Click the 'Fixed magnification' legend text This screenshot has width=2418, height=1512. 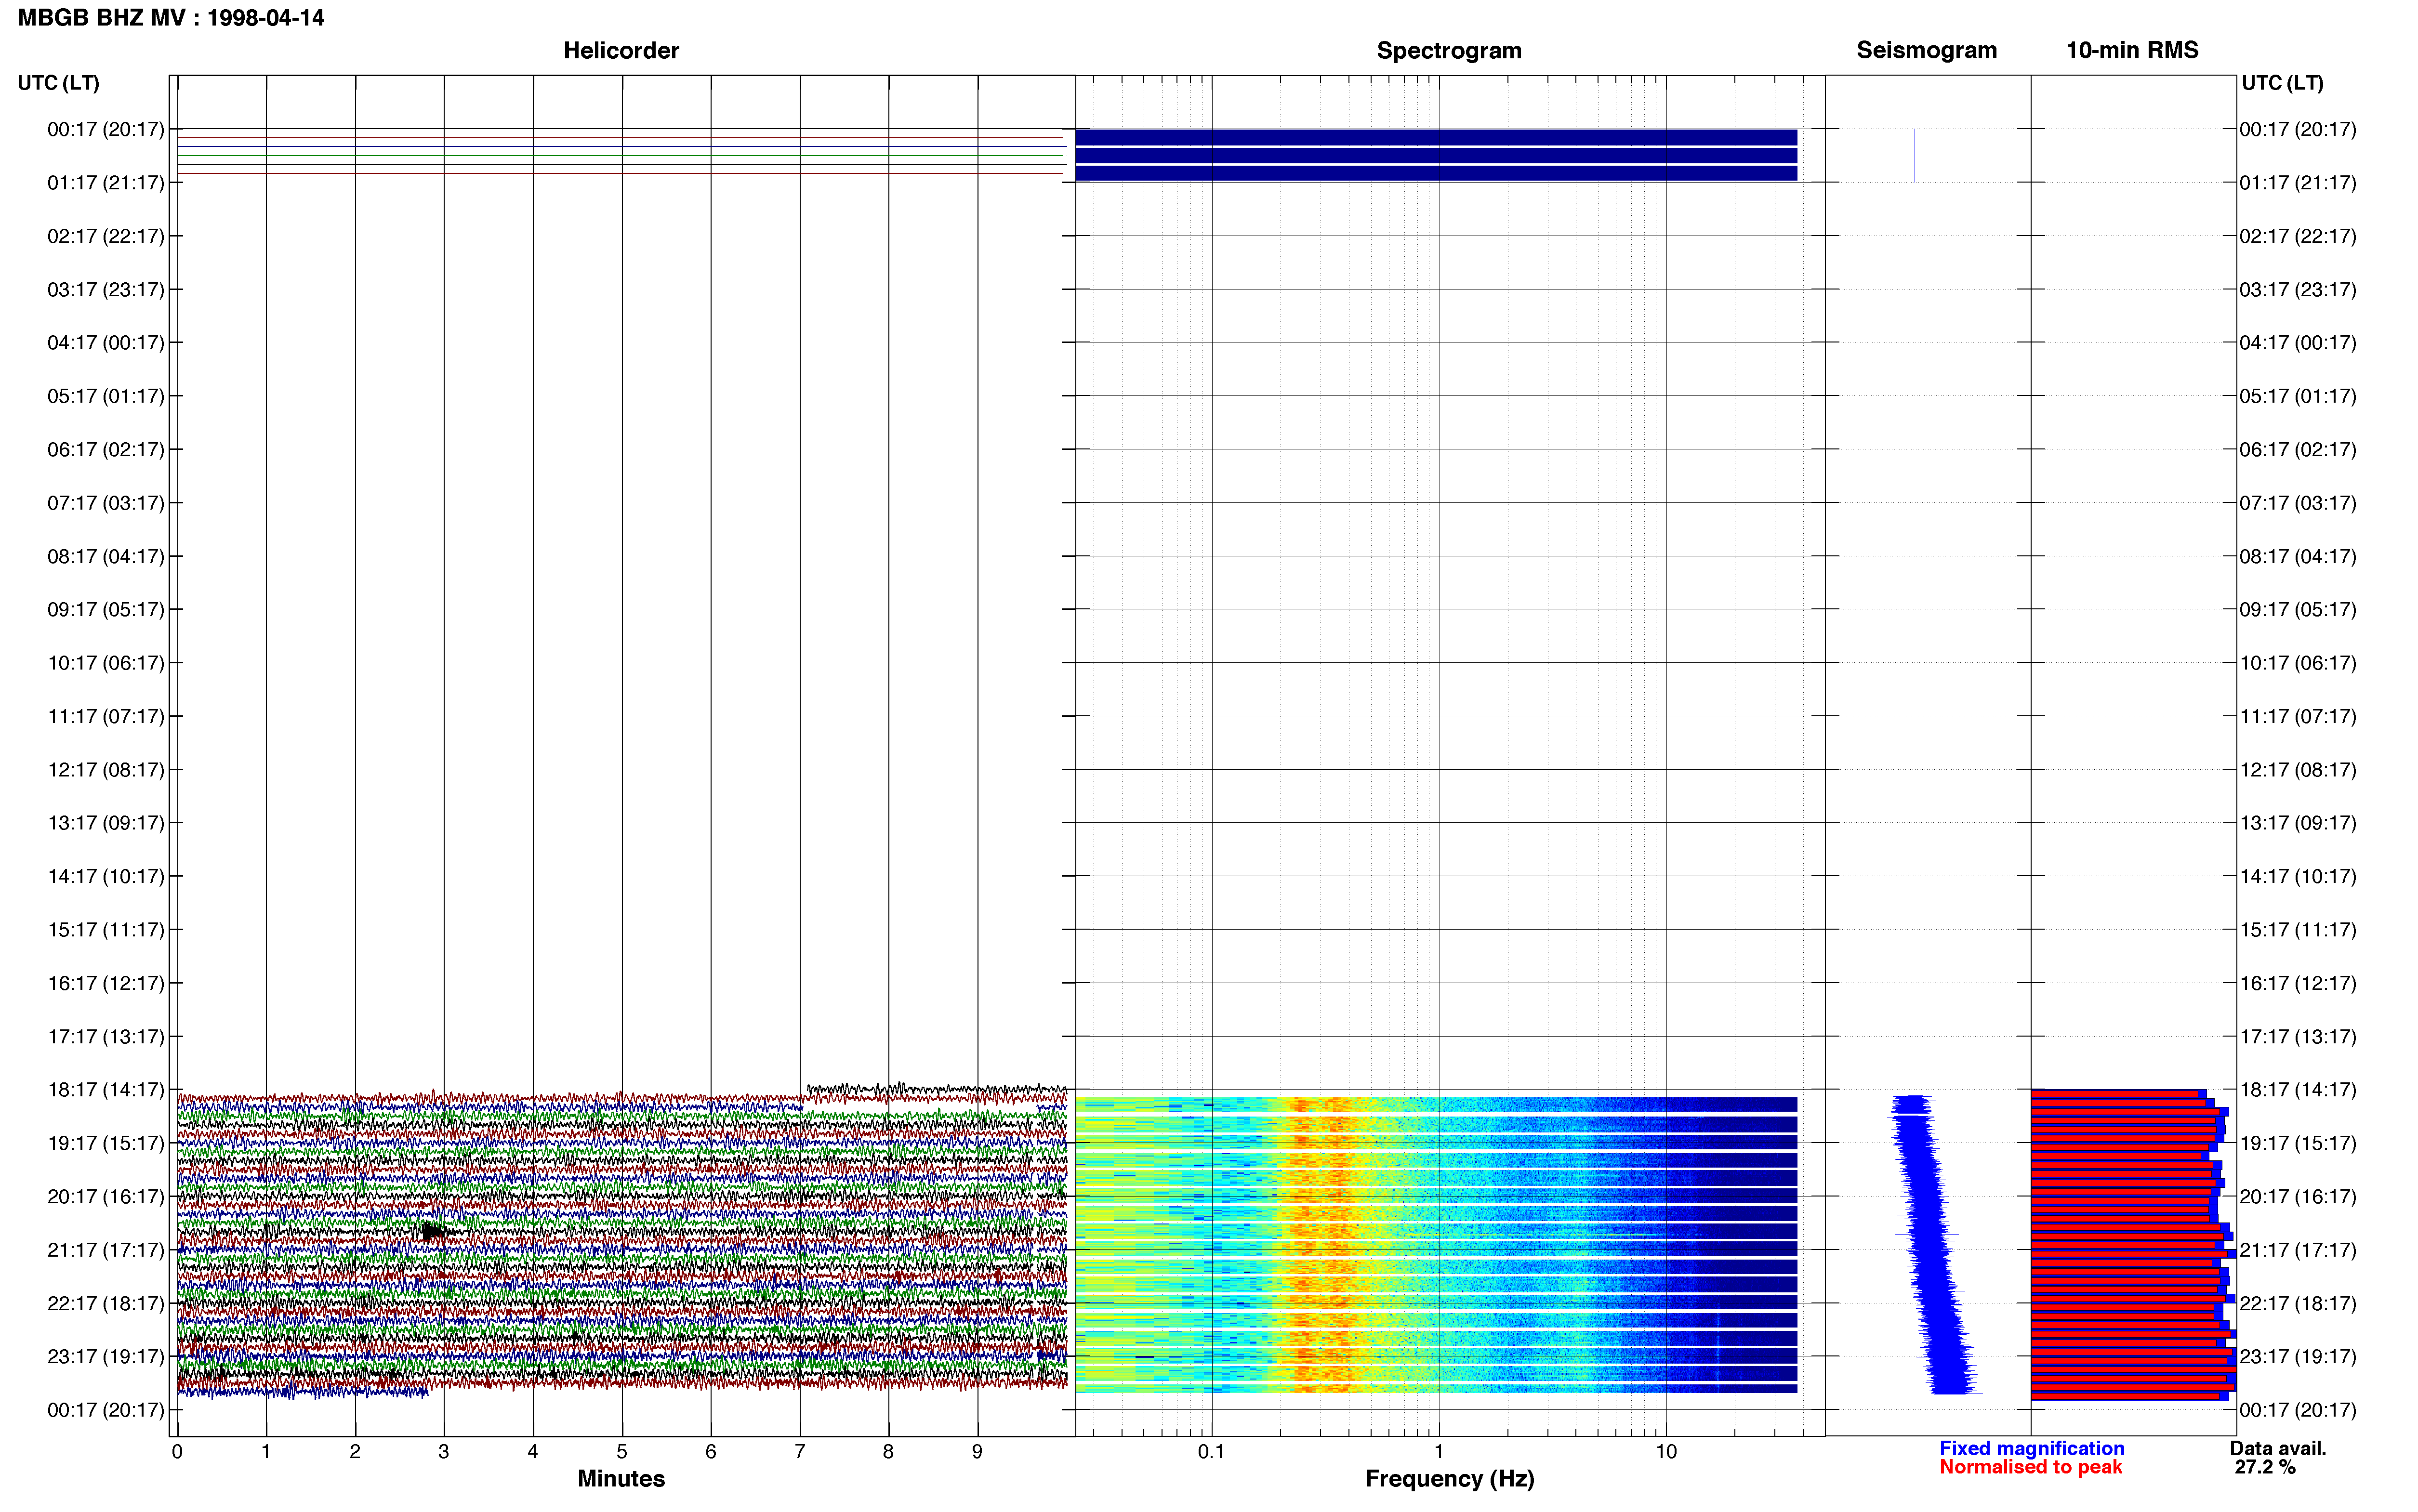[x=2032, y=1448]
